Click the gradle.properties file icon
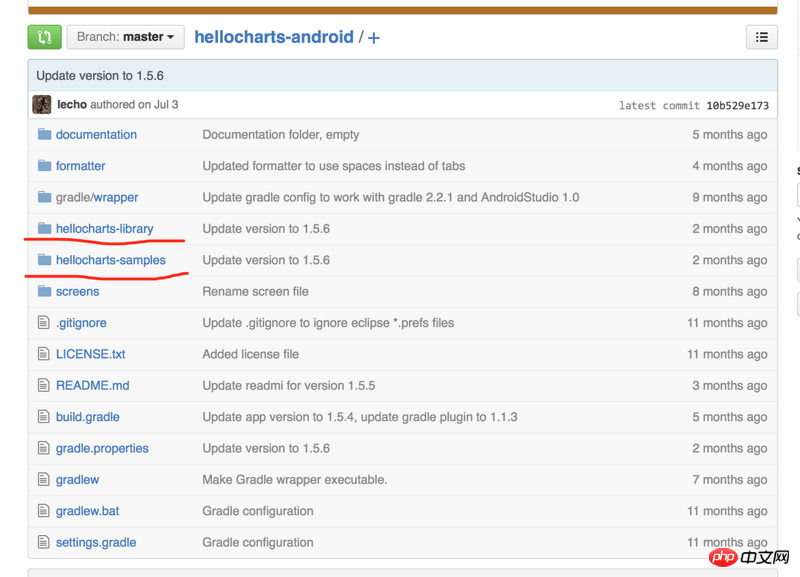This screenshot has height=577, width=800. click(44, 448)
